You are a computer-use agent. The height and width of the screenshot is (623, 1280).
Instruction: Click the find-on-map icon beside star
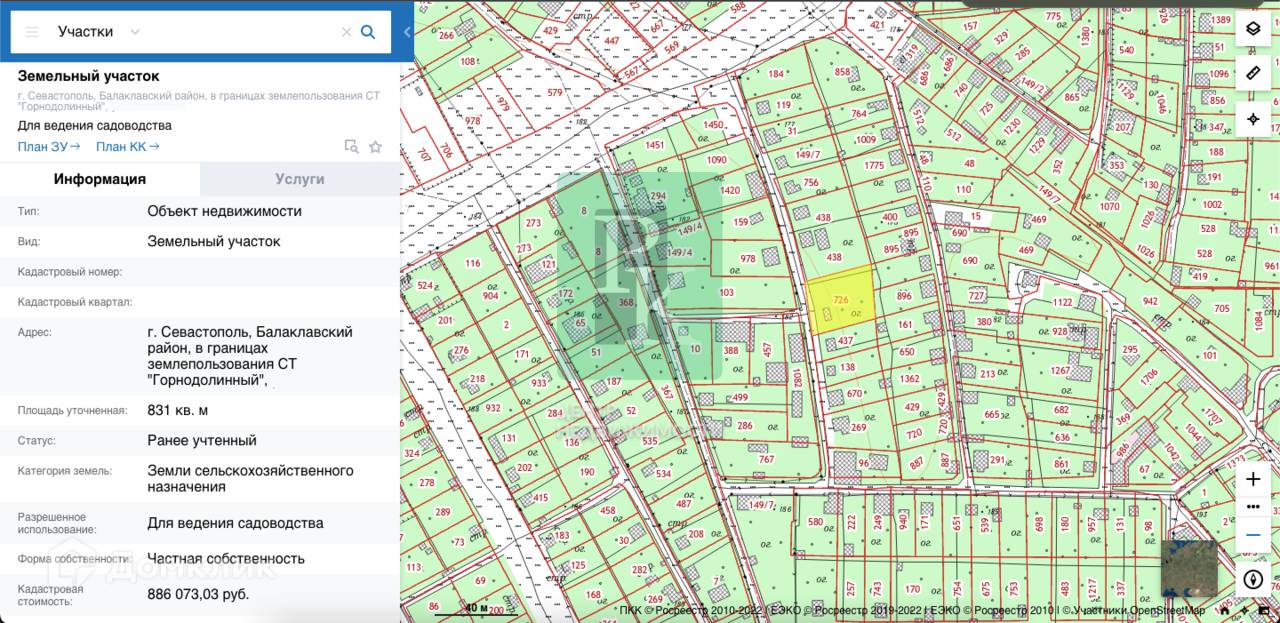click(351, 147)
